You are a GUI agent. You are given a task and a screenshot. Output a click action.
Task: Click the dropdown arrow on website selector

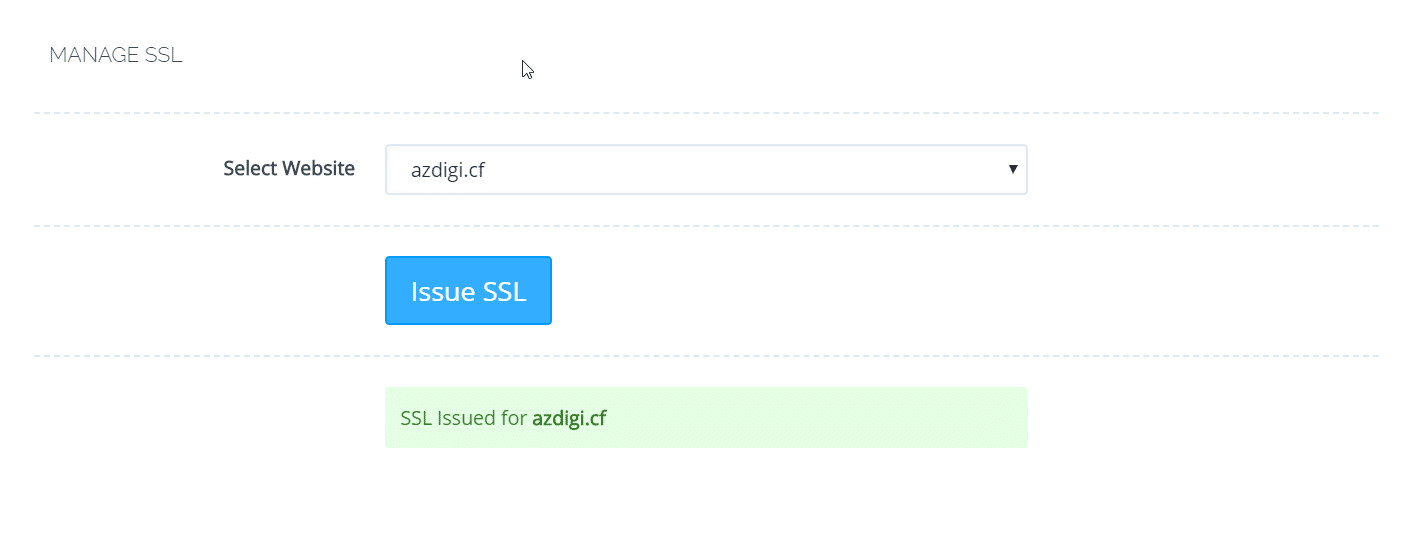tap(1012, 169)
